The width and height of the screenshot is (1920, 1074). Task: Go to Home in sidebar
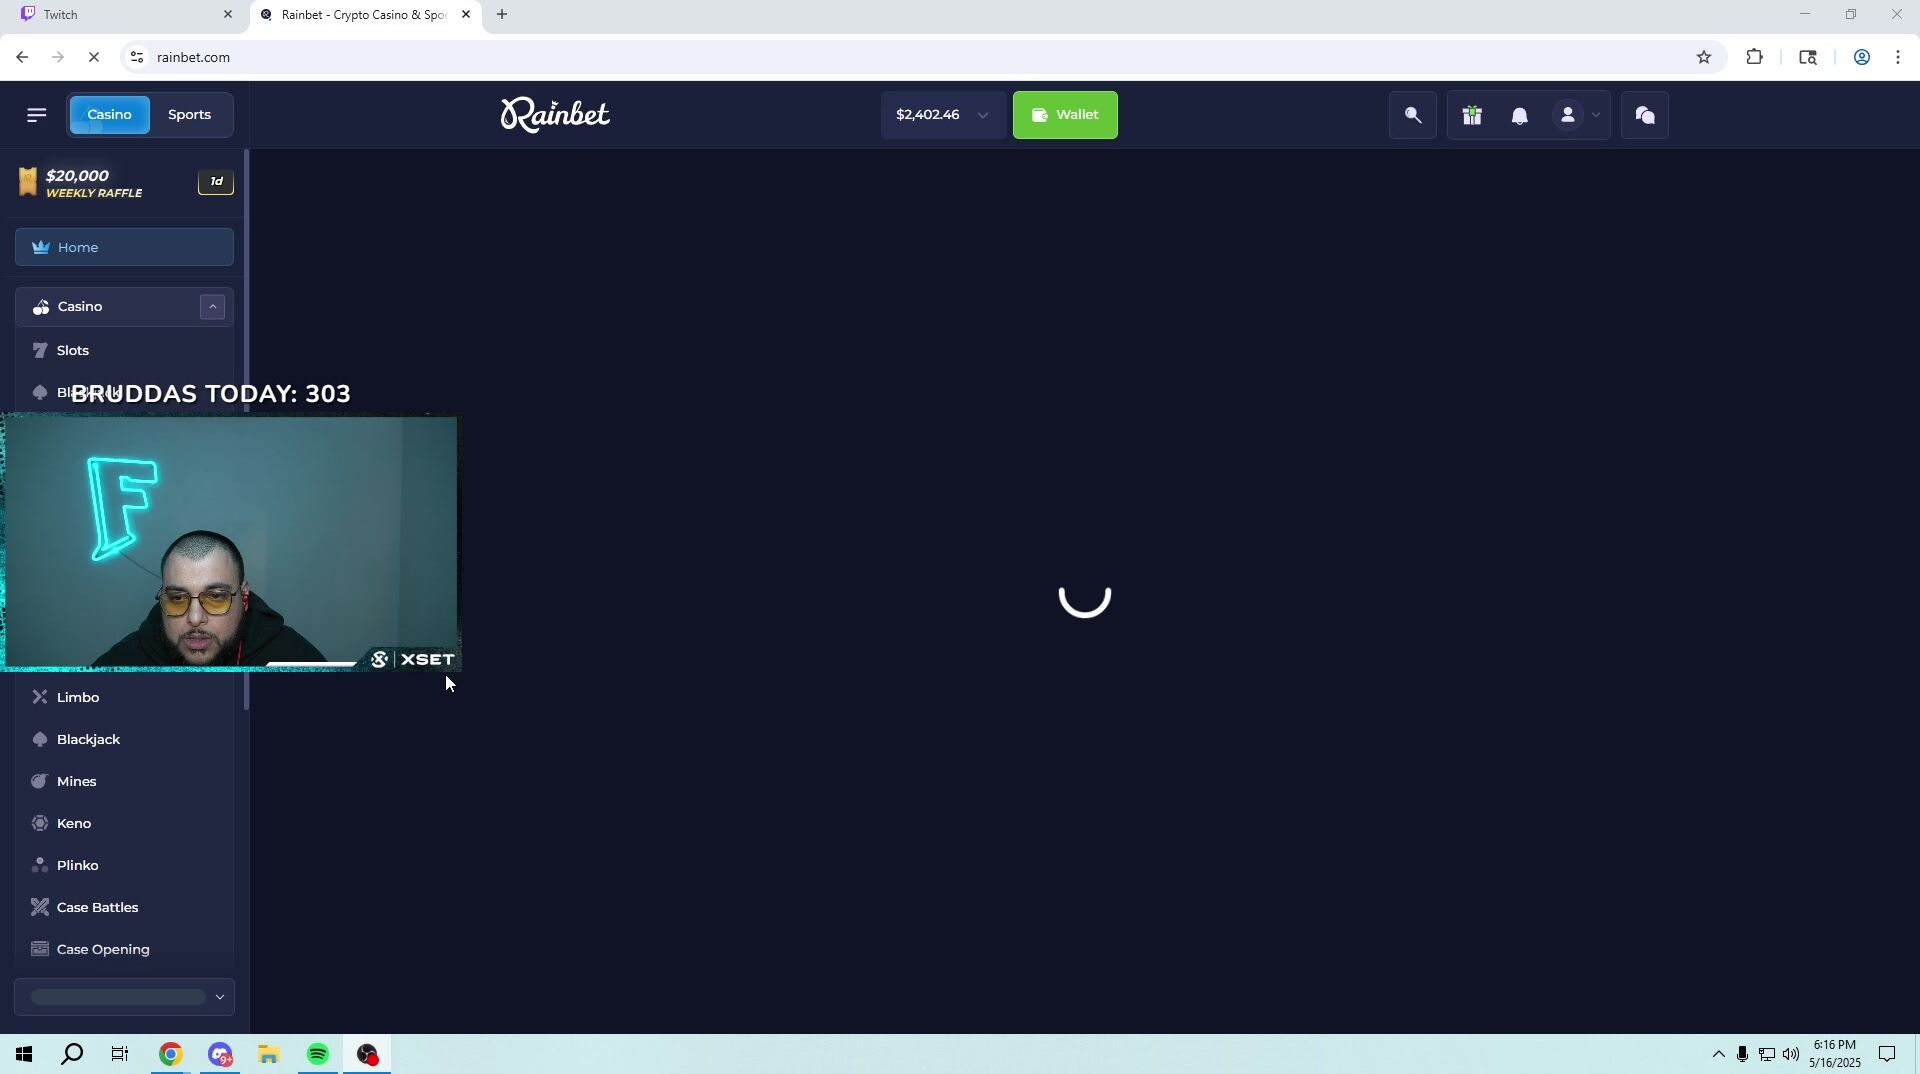(x=124, y=247)
